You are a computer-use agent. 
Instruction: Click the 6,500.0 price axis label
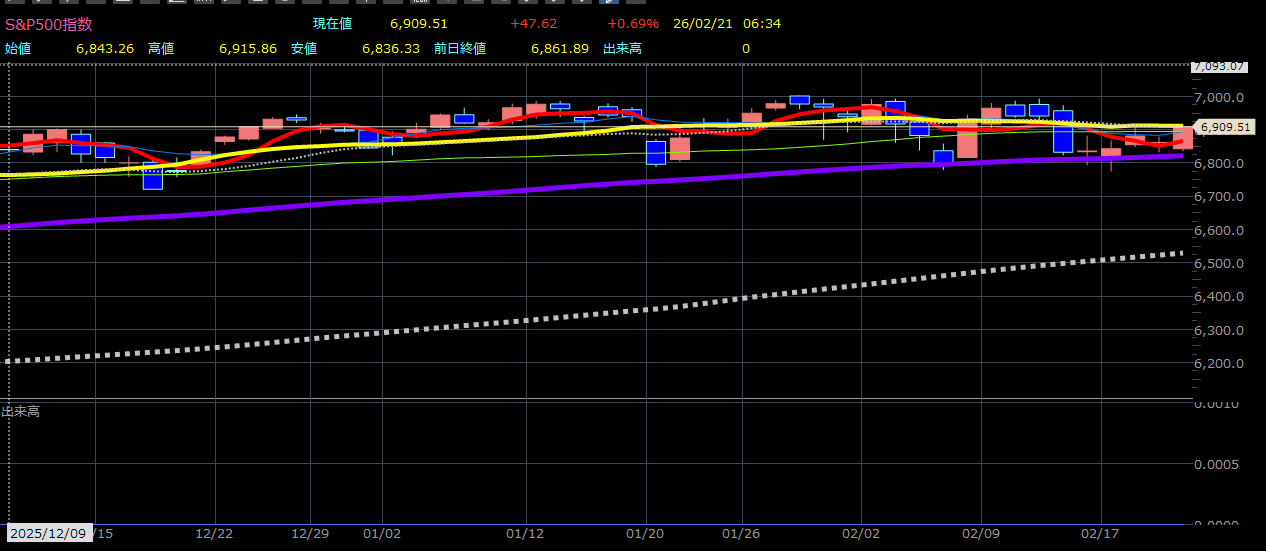(x=1219, y=263)
